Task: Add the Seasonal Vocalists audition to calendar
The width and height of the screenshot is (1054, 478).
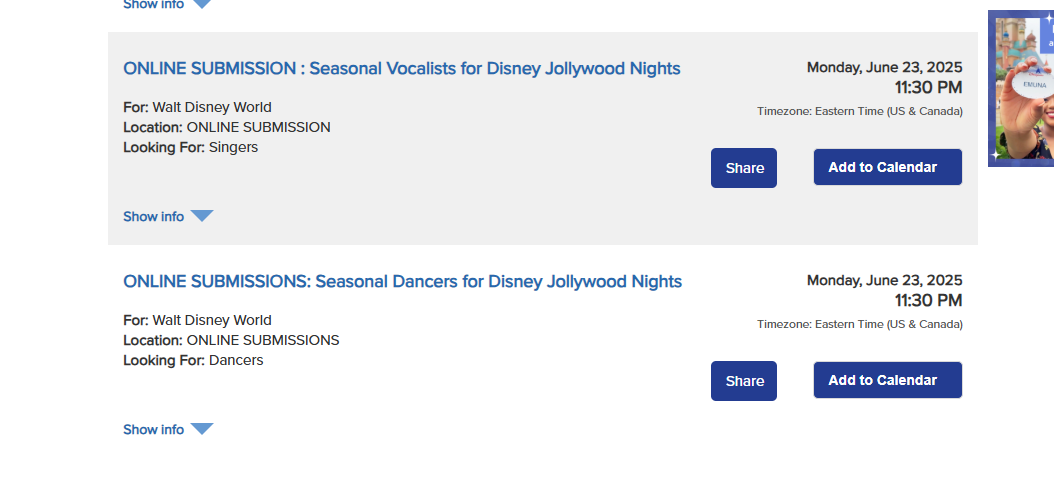Action: click(887, 167)
